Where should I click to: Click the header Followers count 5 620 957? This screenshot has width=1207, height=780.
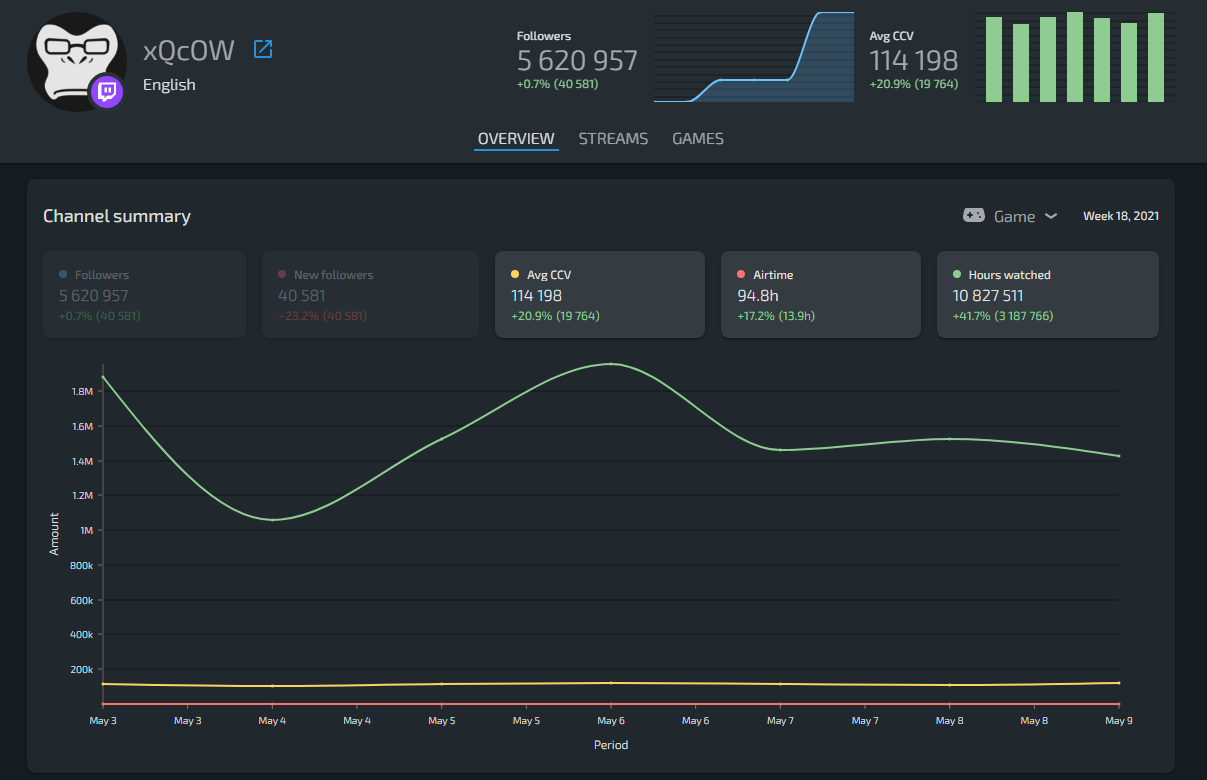(577, 61)
